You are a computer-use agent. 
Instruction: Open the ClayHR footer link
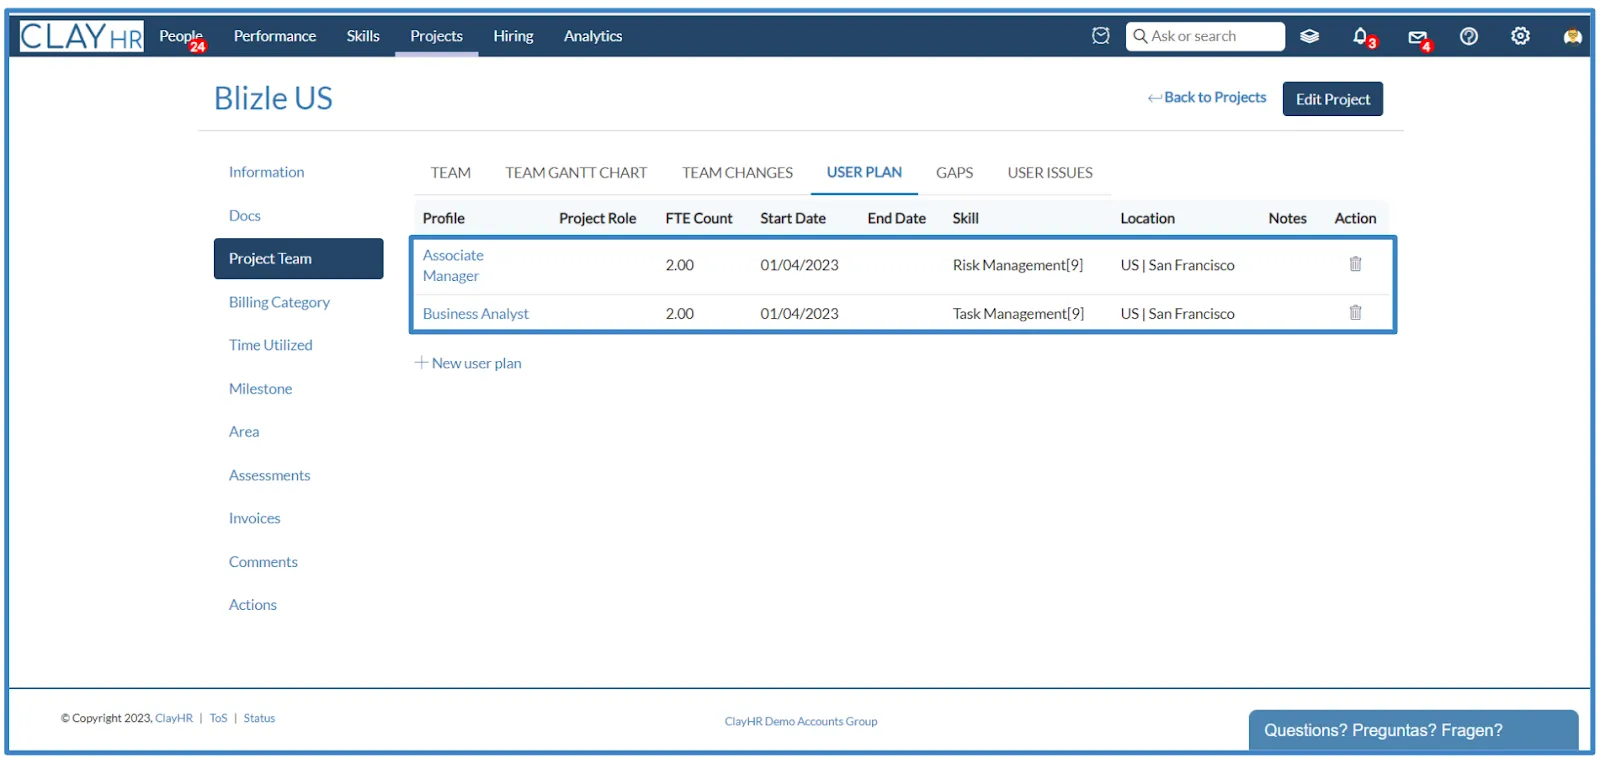[x=174, y=718]
